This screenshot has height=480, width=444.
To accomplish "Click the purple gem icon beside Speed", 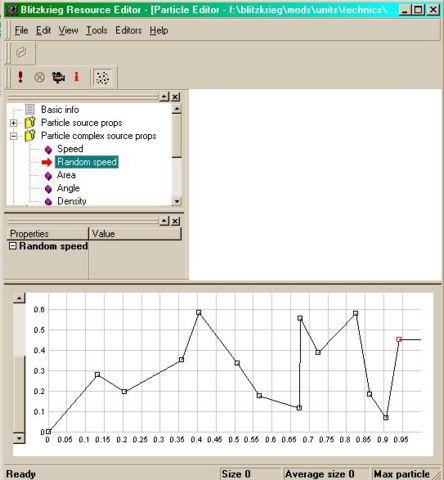I will [x=48, y=150].
